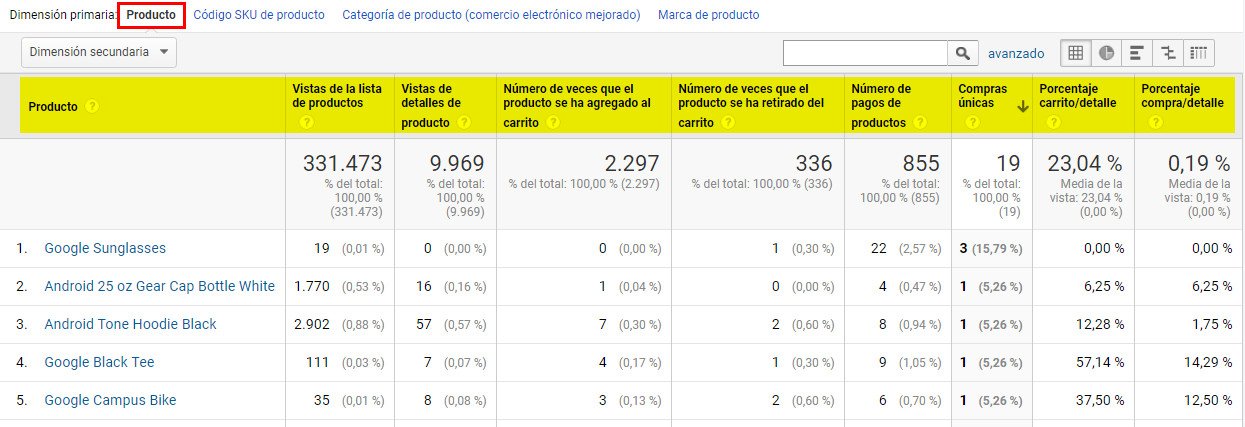Click inside the table search field
This screenshot has width=1245, height=427.
coord(865,53)
